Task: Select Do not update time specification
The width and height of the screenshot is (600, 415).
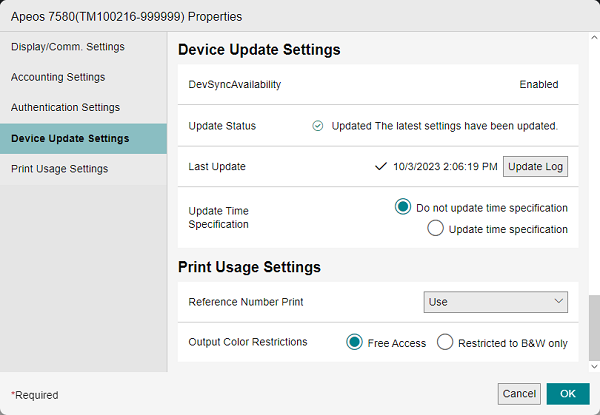Action: point(403,207)
